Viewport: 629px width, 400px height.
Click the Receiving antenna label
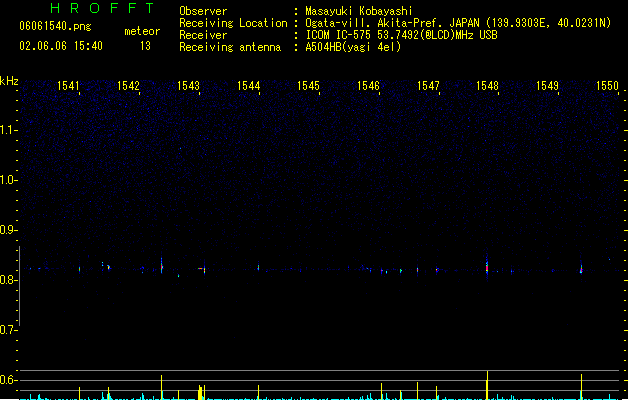coord(230,47)
